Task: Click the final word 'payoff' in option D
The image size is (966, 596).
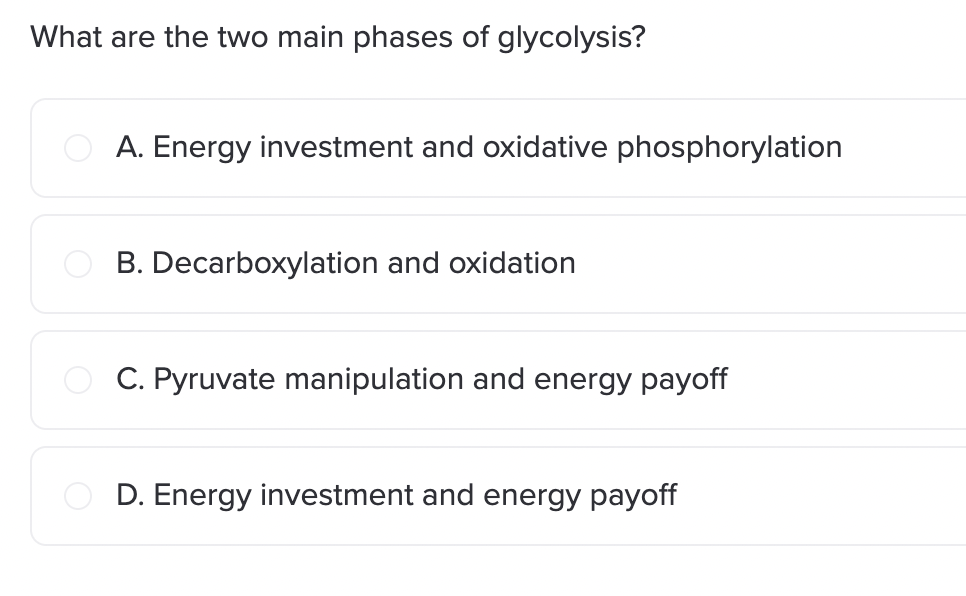Action: pyautogui.click(x=633, y=496)
